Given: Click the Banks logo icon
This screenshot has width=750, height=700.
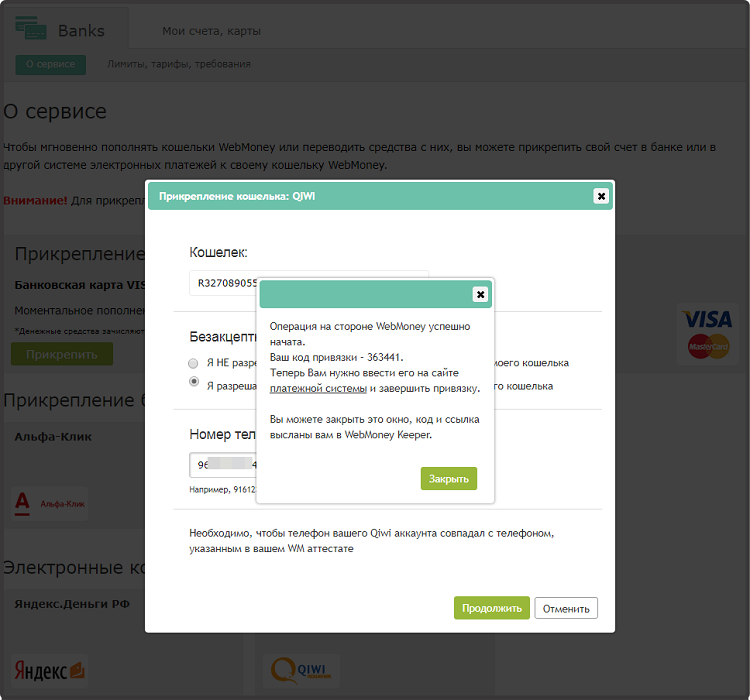Looking at the screenshot, I should pyautogui.click(x=31, y=28).
